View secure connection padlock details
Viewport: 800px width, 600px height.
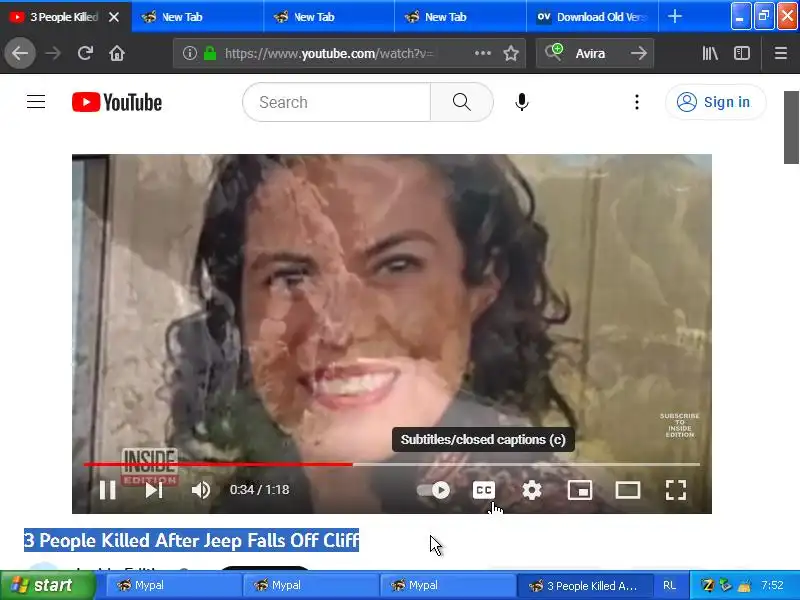210,53
